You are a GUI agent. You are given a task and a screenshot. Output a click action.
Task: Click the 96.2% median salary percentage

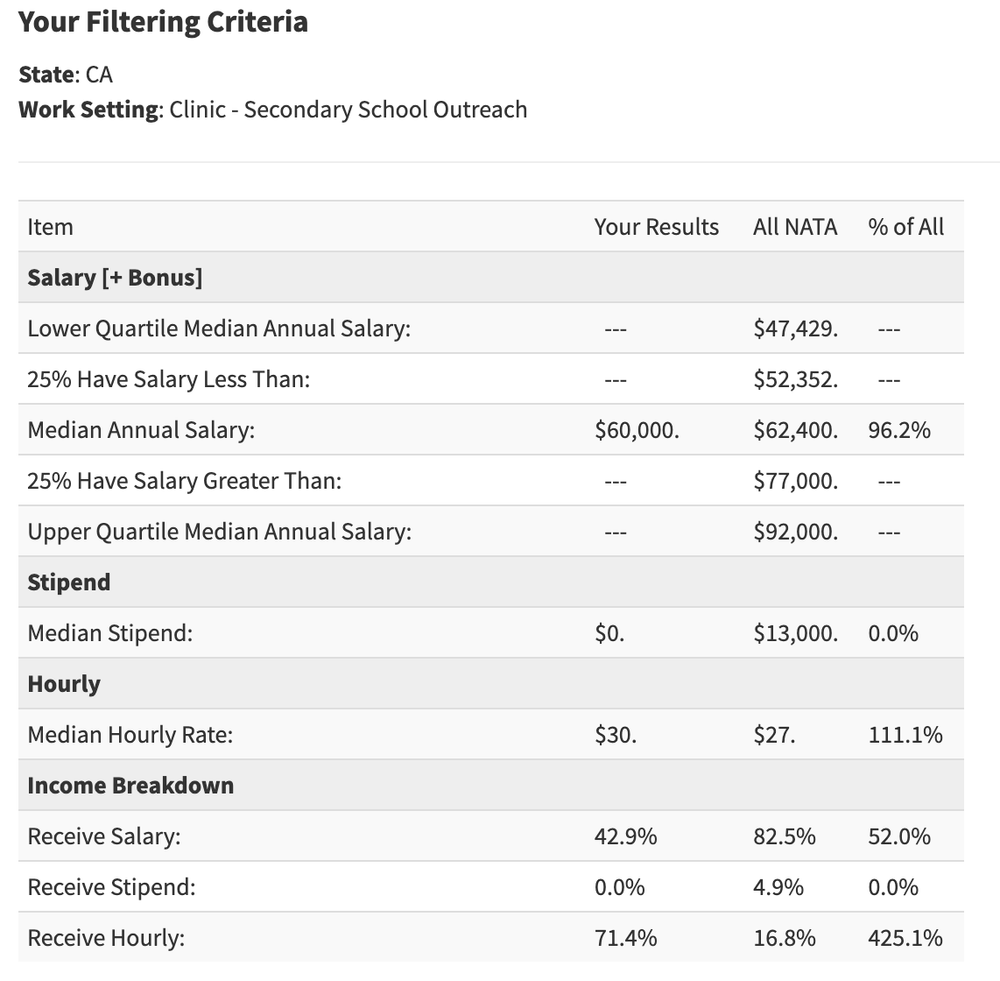[x=899, y=430]
